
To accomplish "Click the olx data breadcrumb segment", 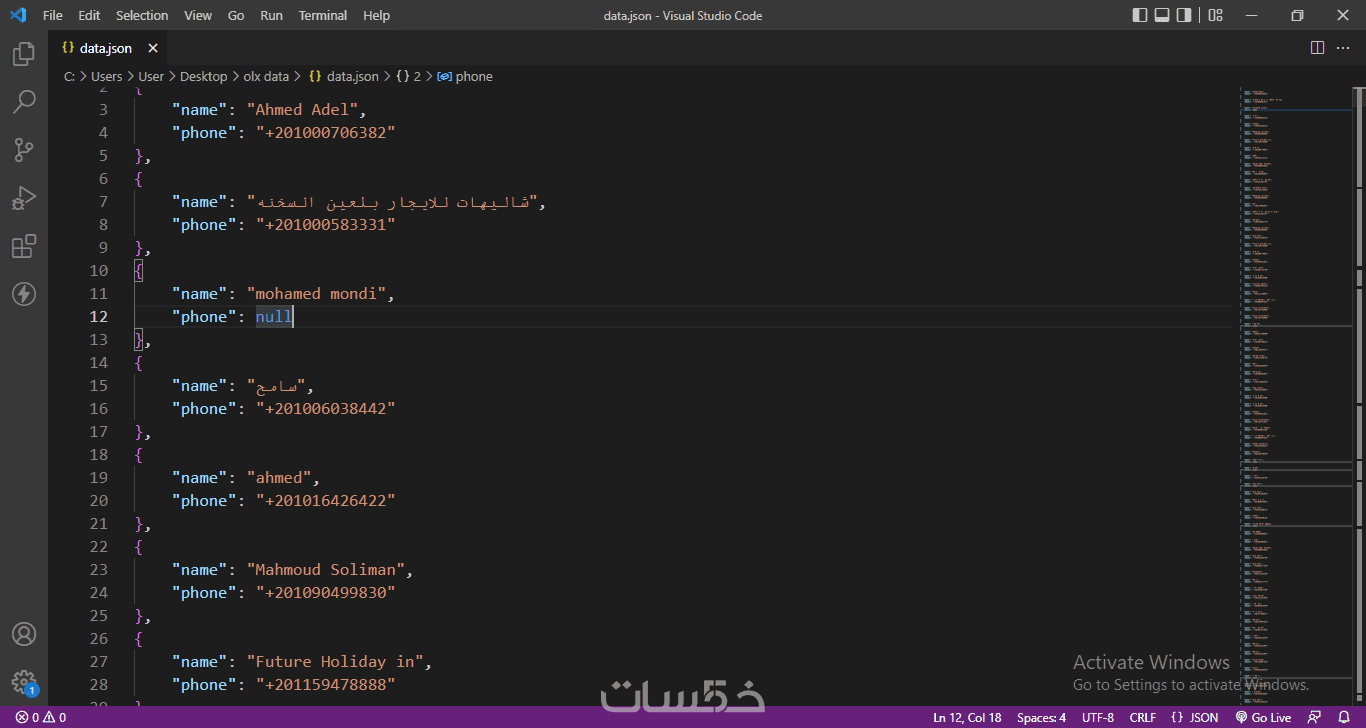I will point(266,76).
